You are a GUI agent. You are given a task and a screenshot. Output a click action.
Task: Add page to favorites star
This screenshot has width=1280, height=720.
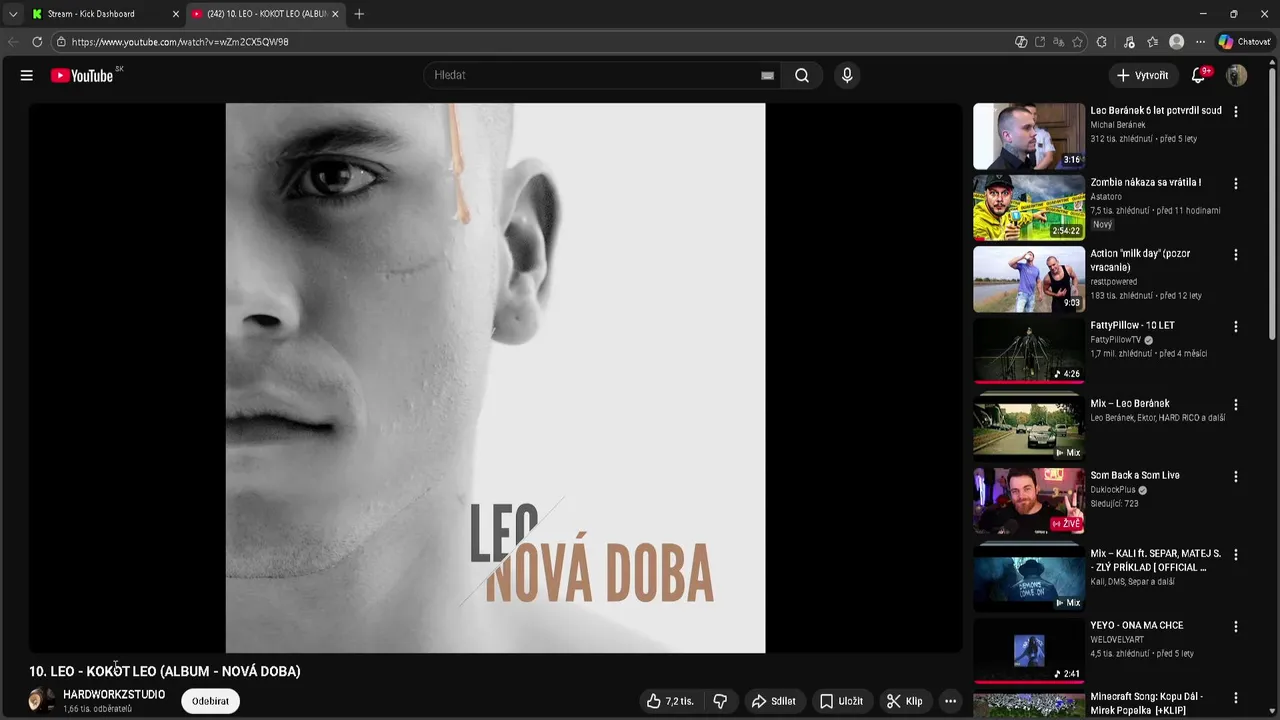1077,42
